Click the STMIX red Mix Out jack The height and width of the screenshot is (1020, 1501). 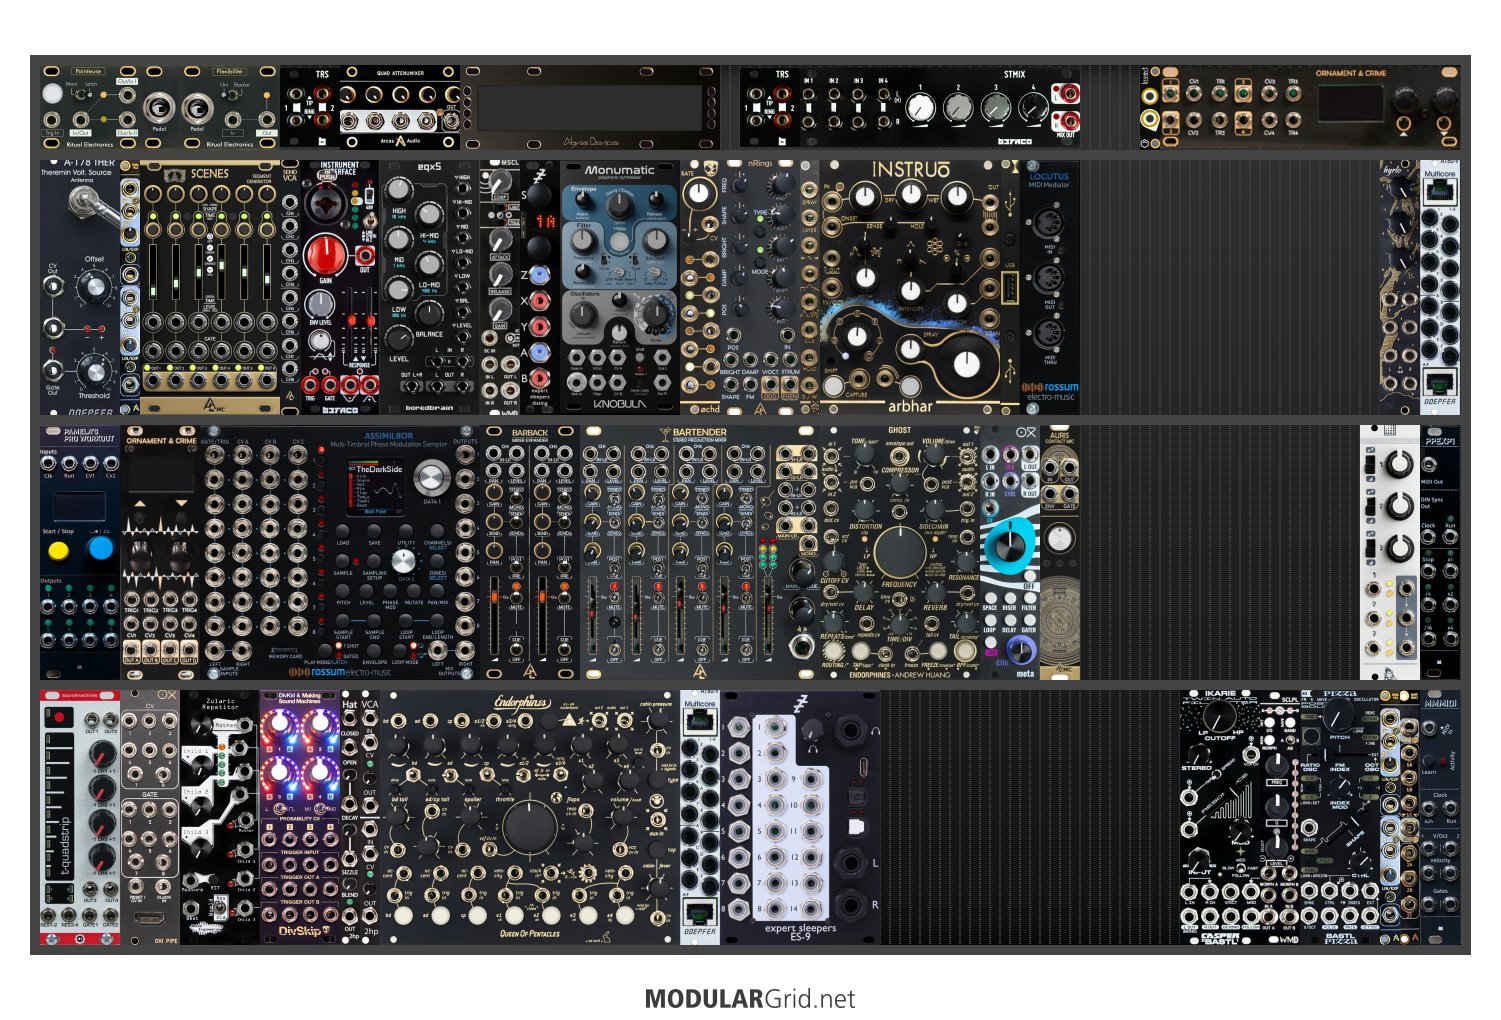pos(1069,119)
